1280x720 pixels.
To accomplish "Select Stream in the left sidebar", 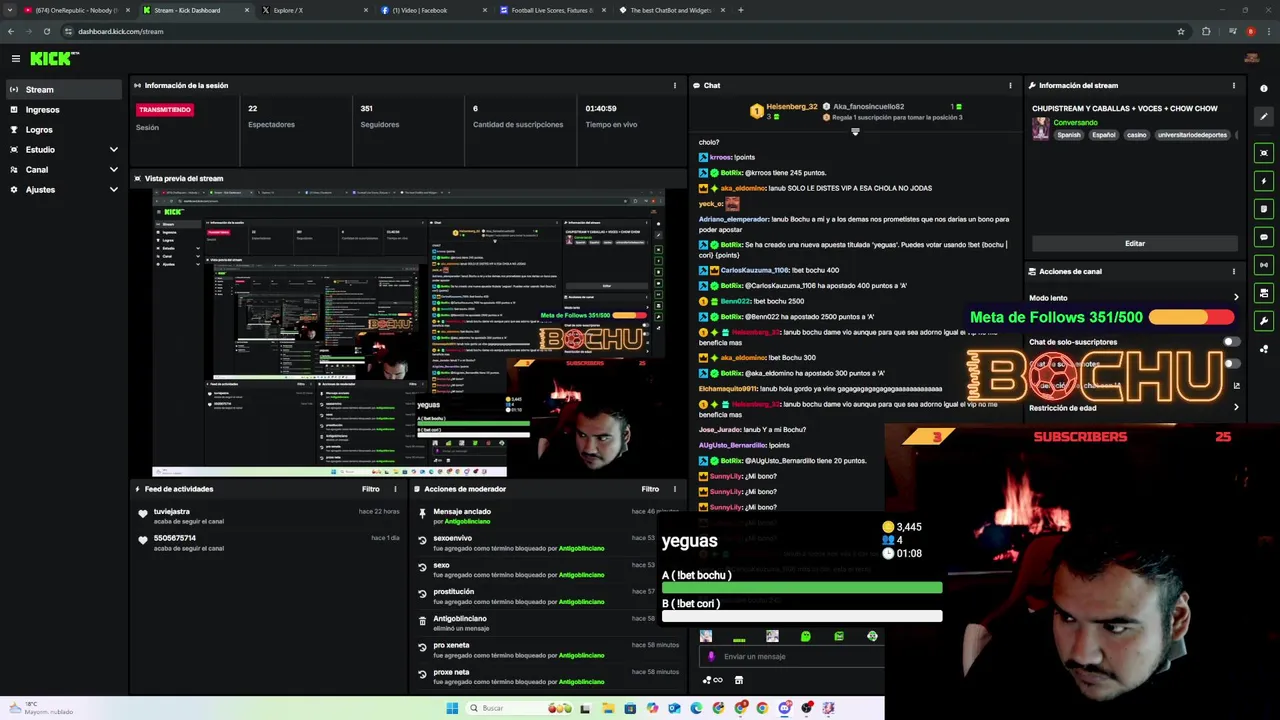I will point(64,90).
